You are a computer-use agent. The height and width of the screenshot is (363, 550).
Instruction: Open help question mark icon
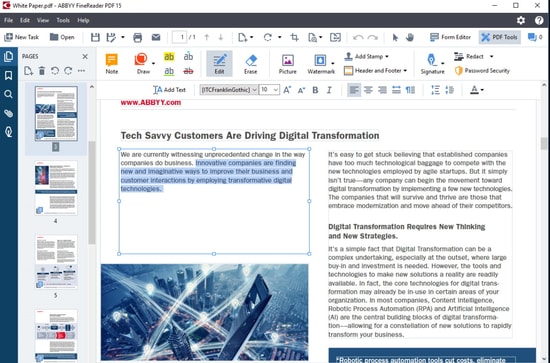click(x=539, y=20)
